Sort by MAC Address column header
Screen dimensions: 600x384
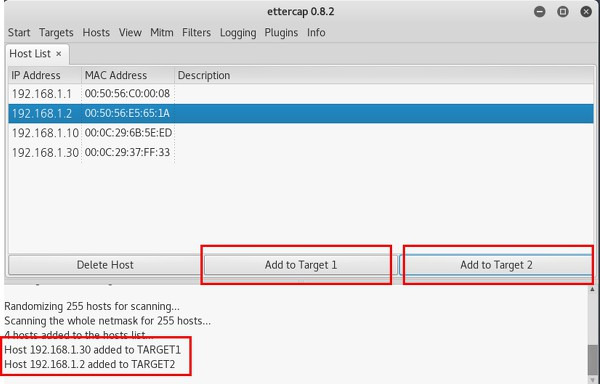click(128, 75)
